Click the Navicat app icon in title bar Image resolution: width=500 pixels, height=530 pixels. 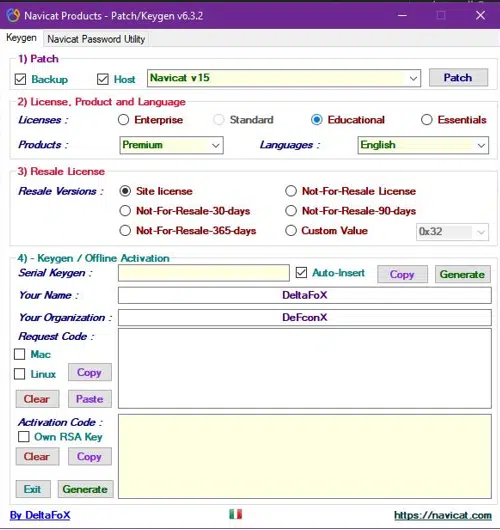[x=13, y=16]
